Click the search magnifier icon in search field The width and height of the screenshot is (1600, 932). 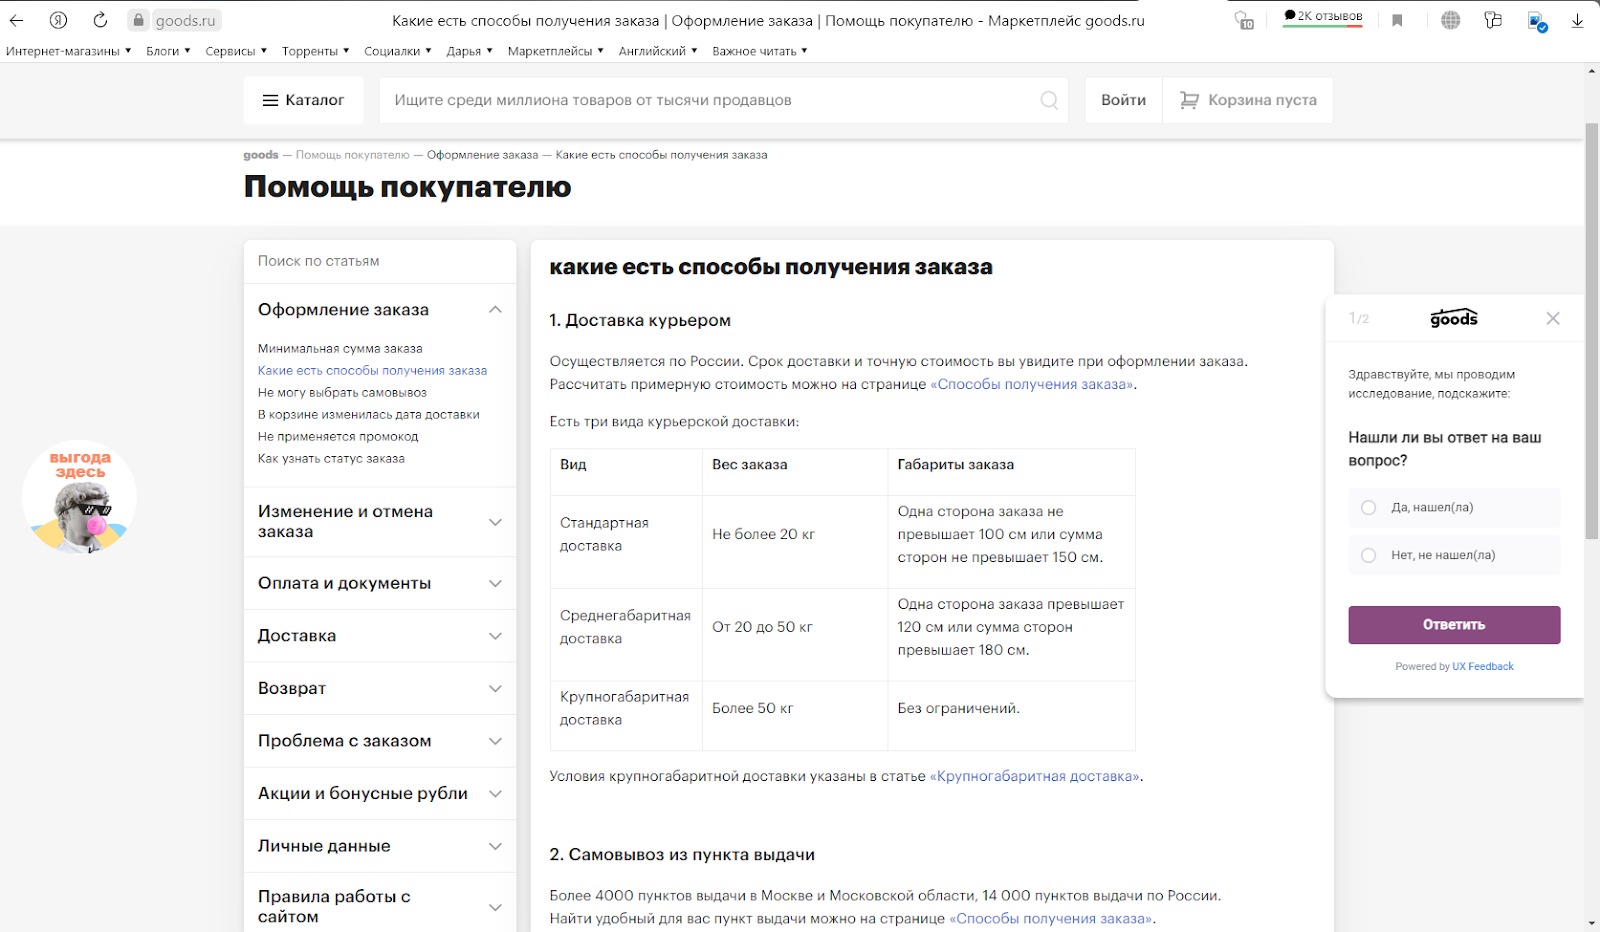(x=1048, y=100)
